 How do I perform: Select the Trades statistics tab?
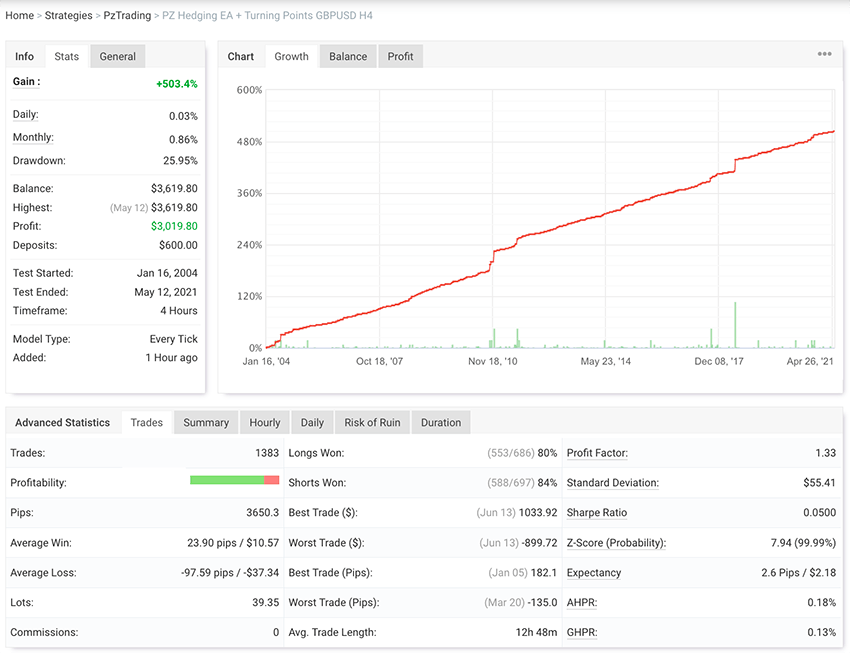coord(146,423)
